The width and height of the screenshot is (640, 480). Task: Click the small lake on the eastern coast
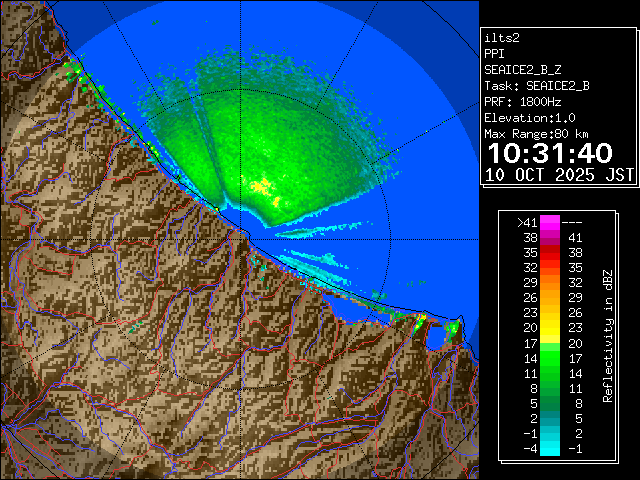pos(436,337)
